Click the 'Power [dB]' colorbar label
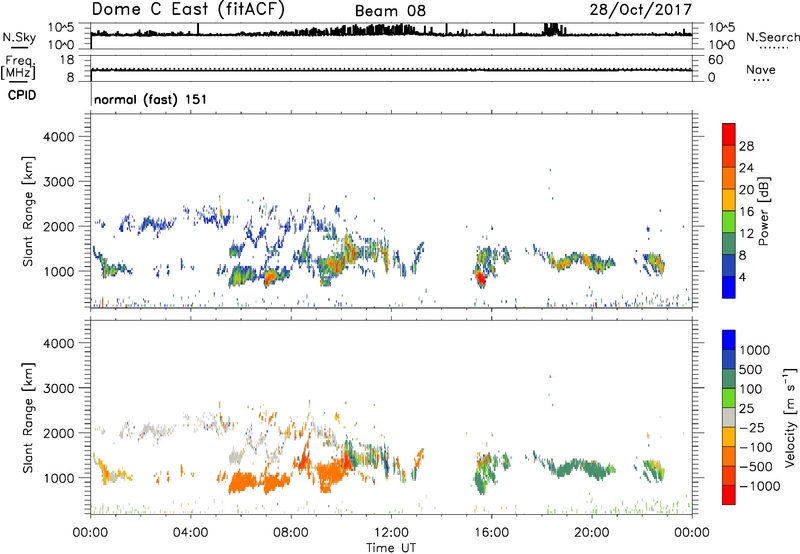 coord(763,211)
